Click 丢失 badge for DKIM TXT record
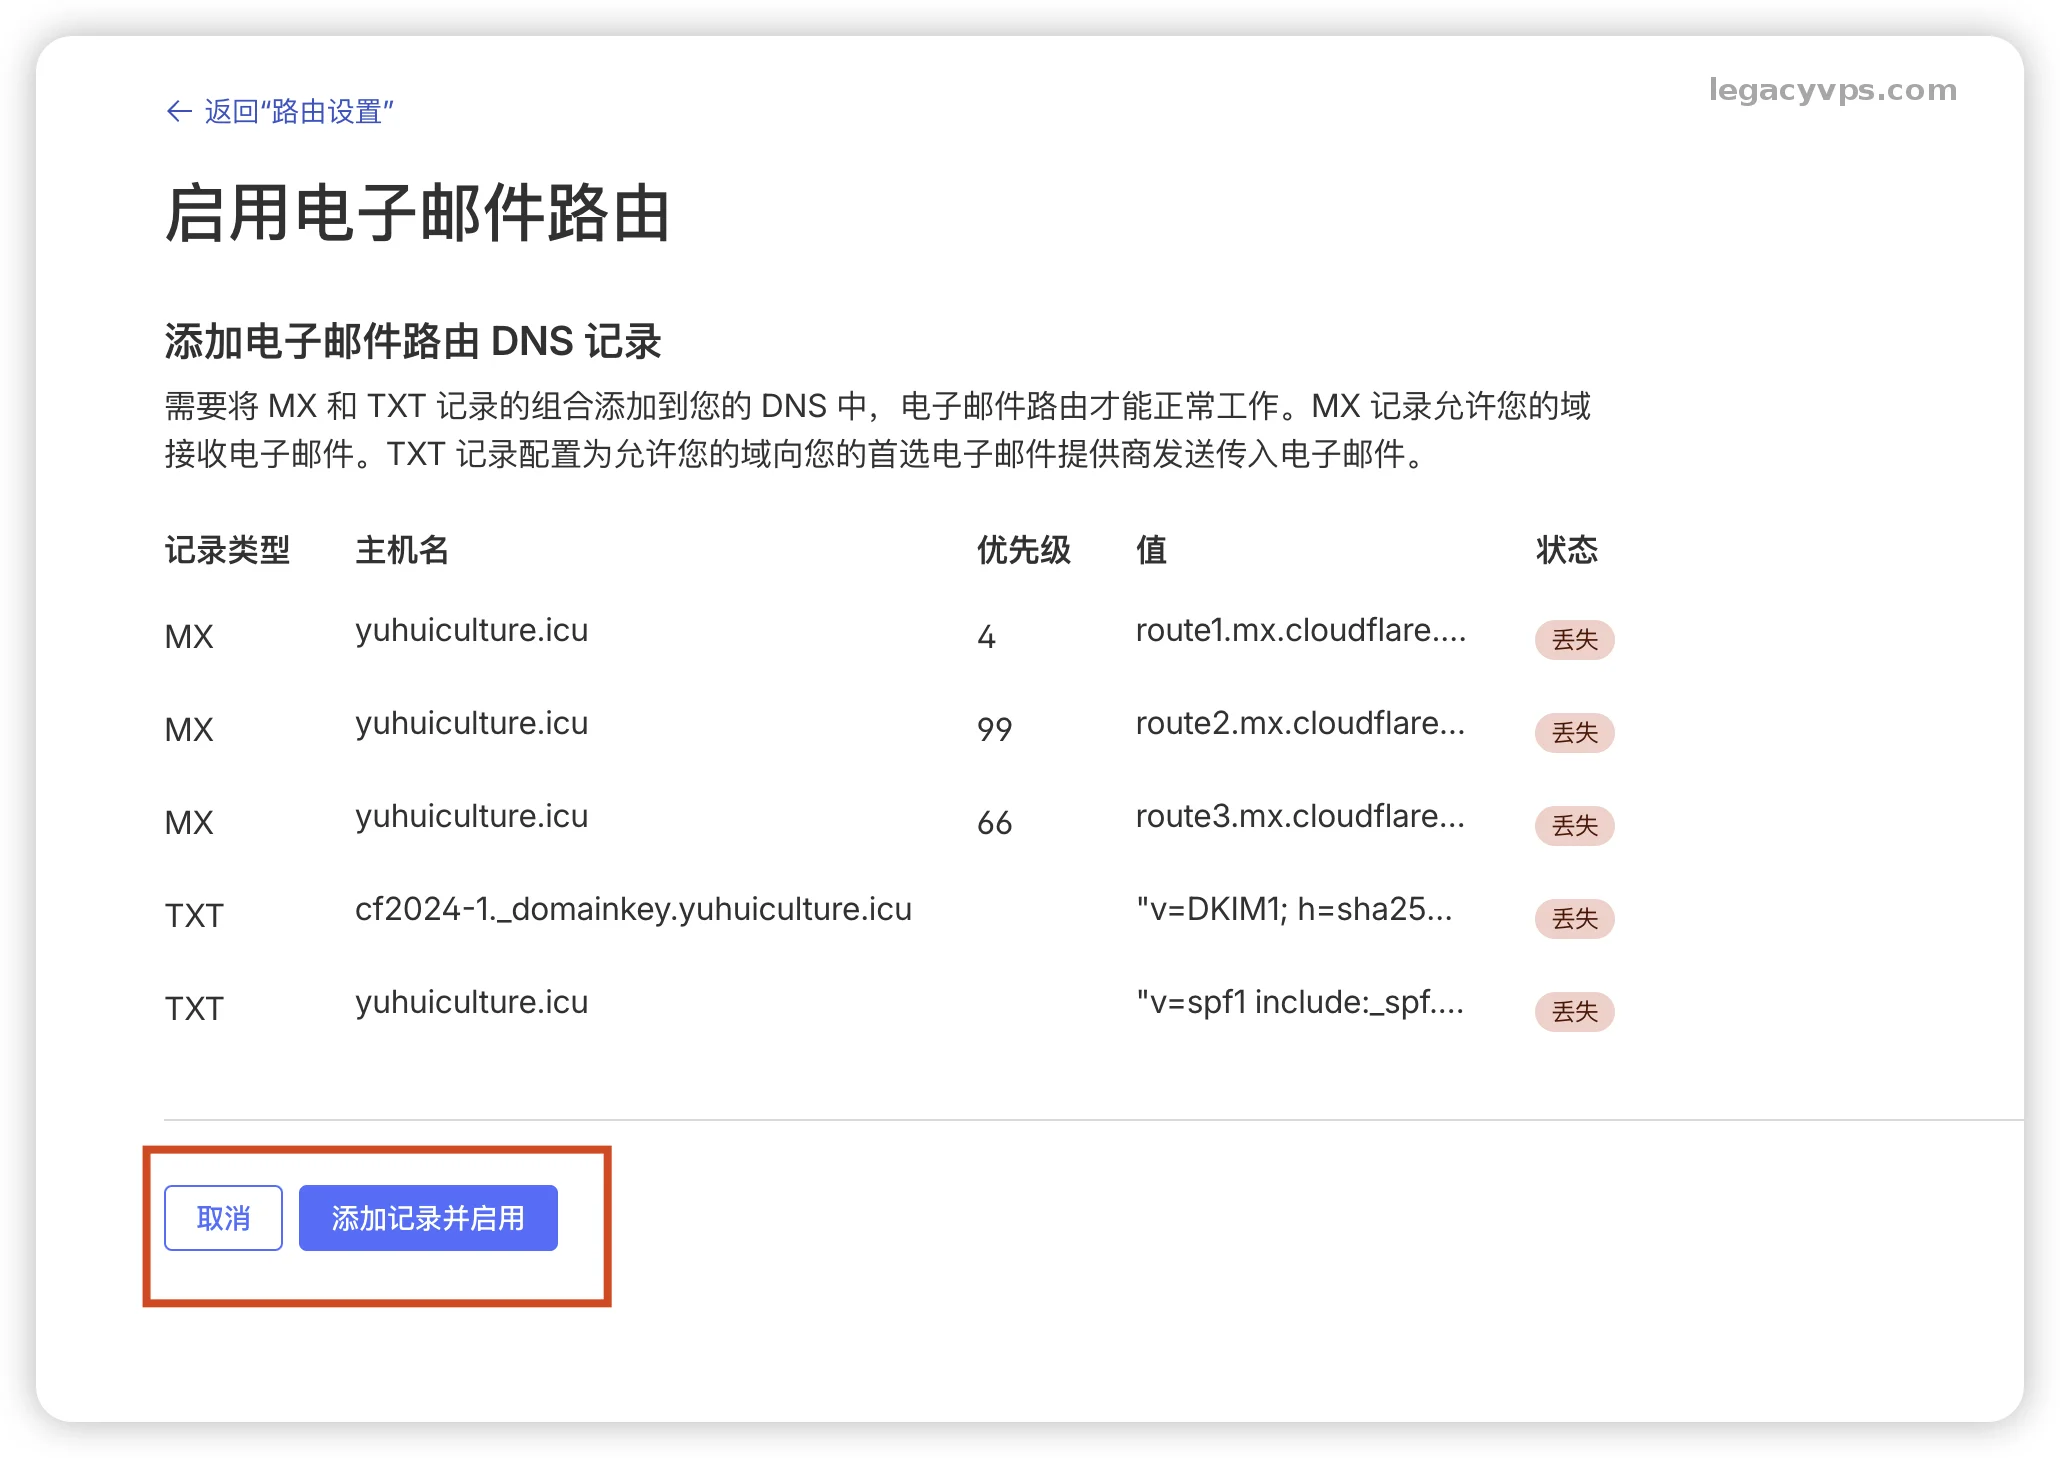This screenshot has width=2060, height=1458. point(1574,918)
